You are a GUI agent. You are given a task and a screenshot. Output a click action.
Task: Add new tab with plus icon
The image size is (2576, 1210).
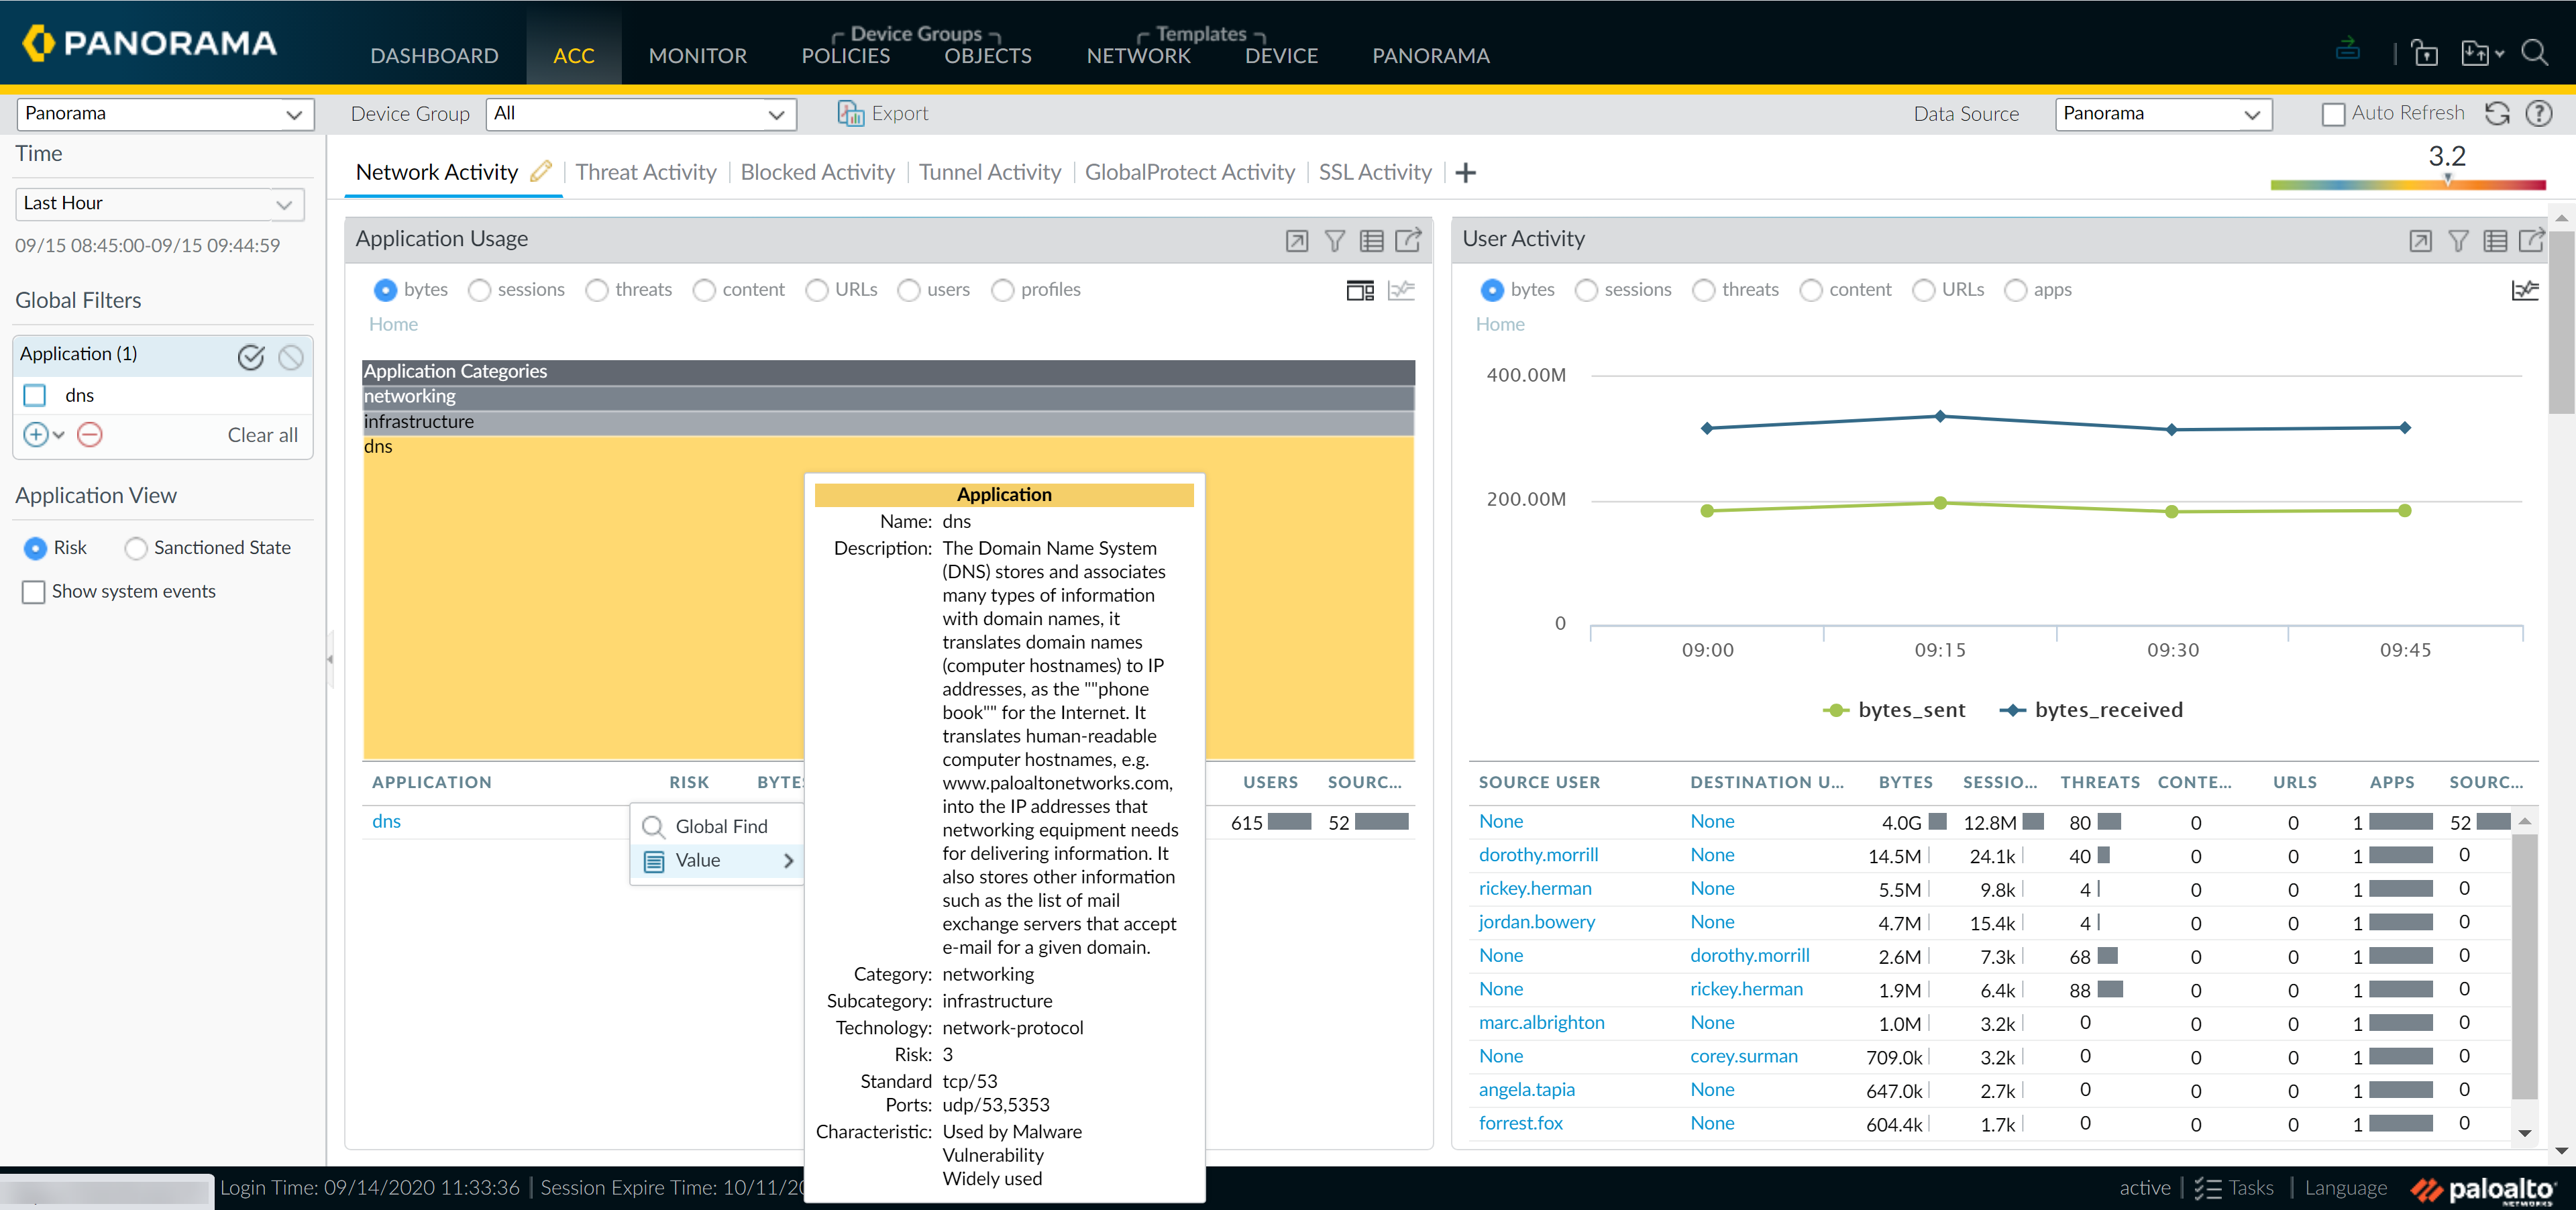pyautogui.click(x=1465, y=173)
